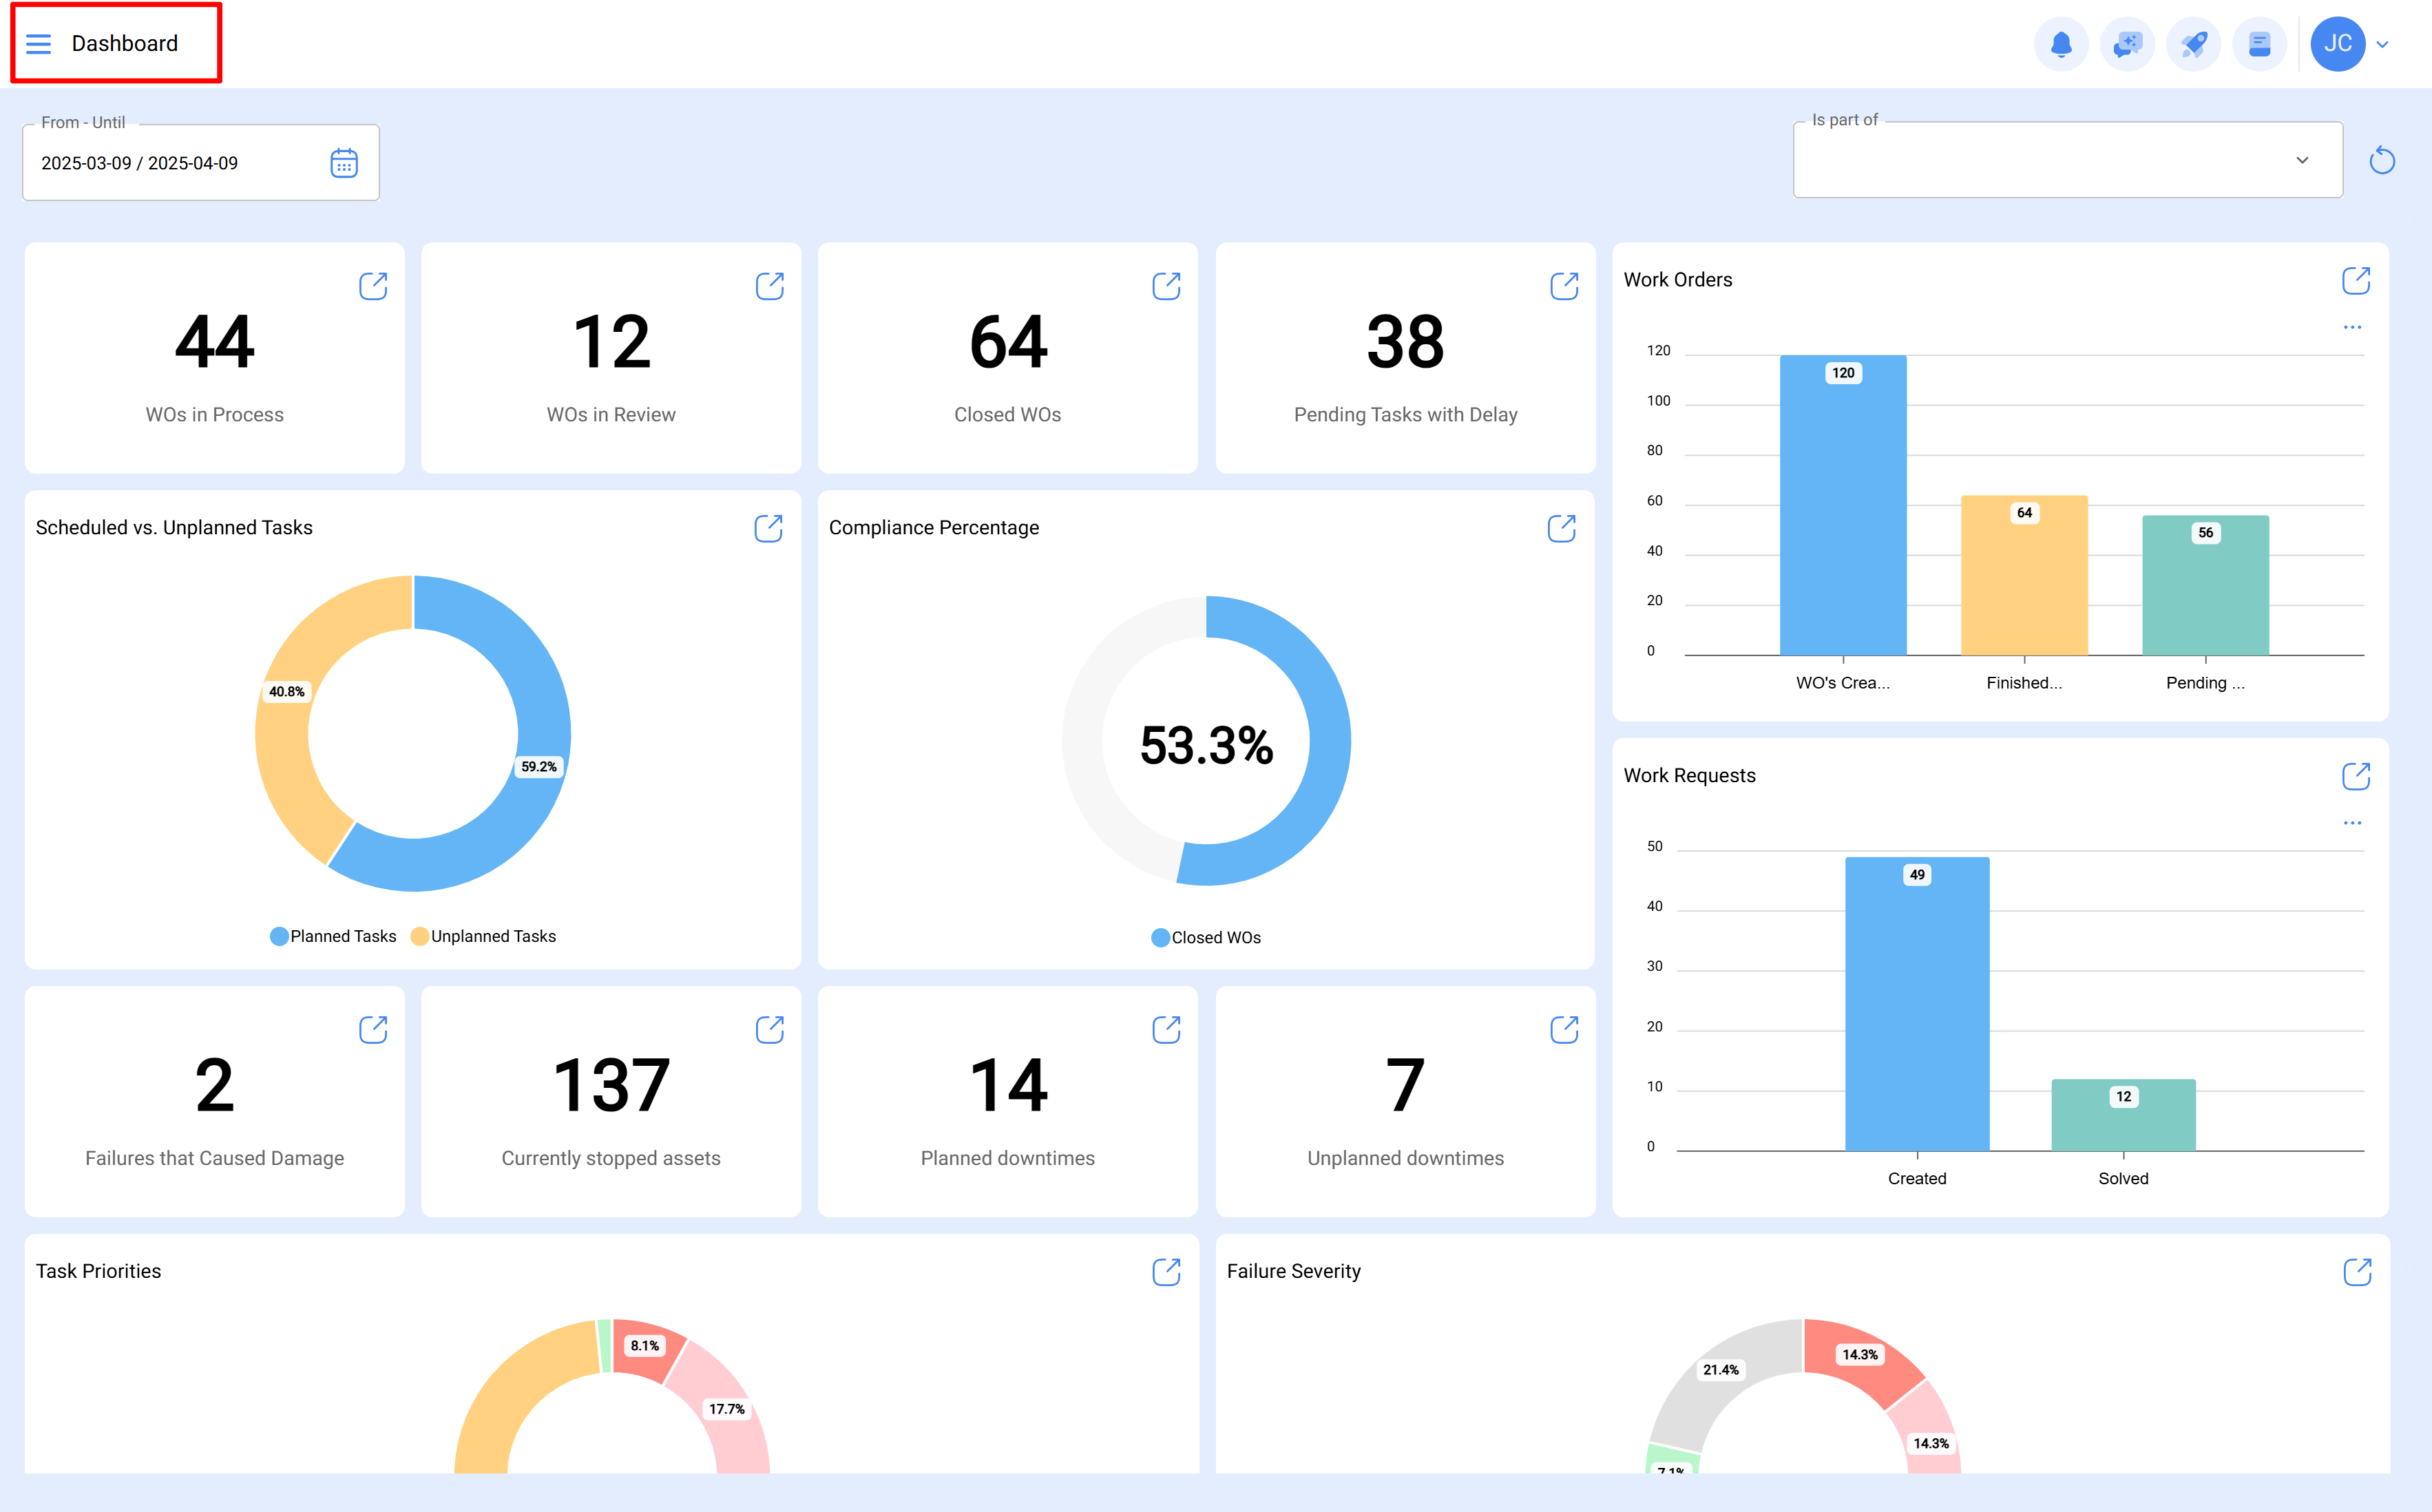Click the 53.3% compliance value
Image resolution: width=2432 pixels, height=1512 pixels.
1206,745
